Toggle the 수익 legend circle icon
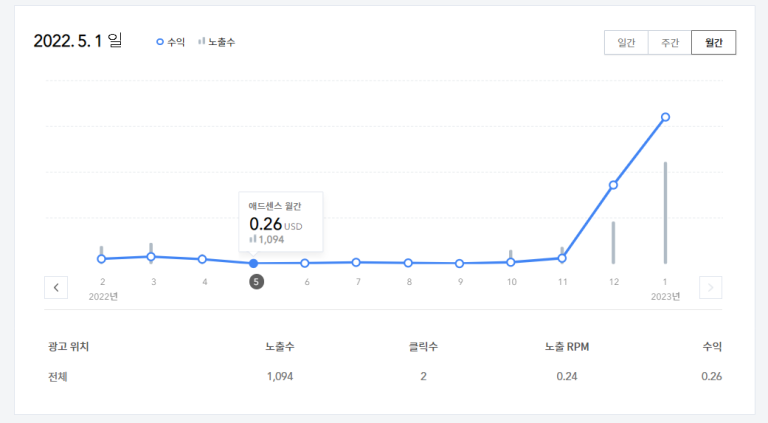The height and width of the screenshot is (423, 768). [x=160, y=42]
